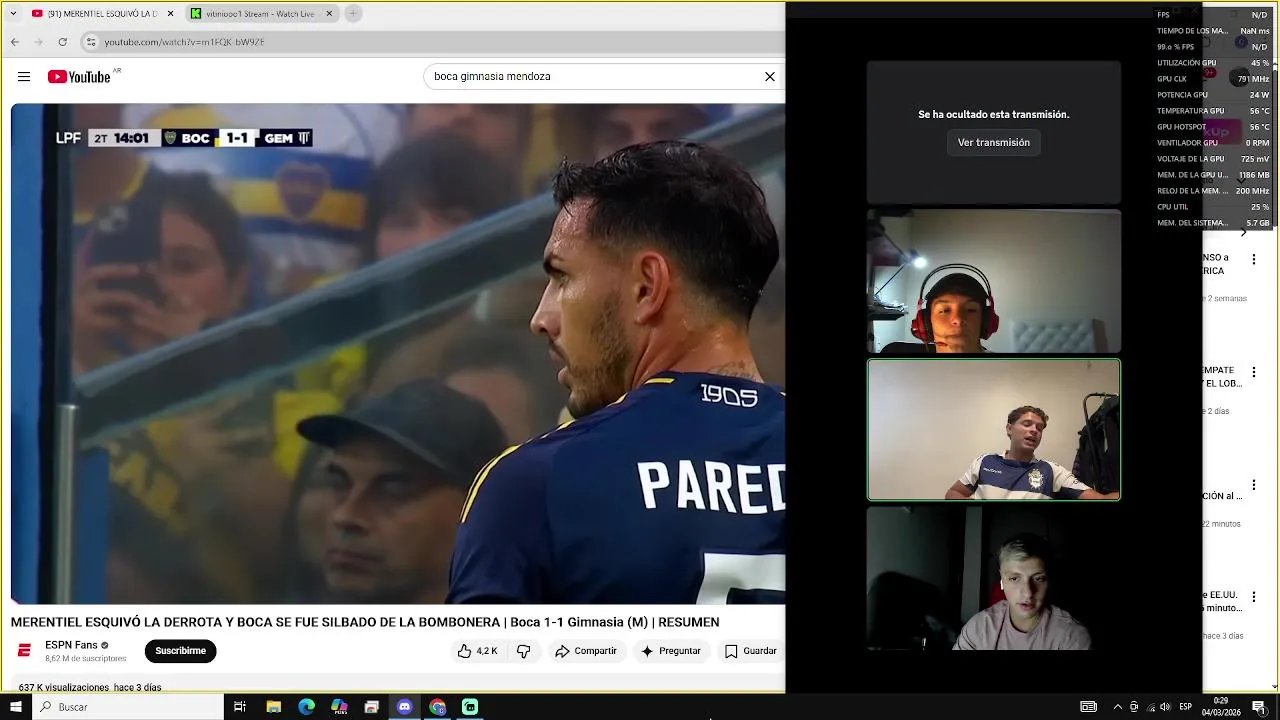The image size is (1280, 720).
Task: Open the Windows Start menu
Action: coord(15,707)
